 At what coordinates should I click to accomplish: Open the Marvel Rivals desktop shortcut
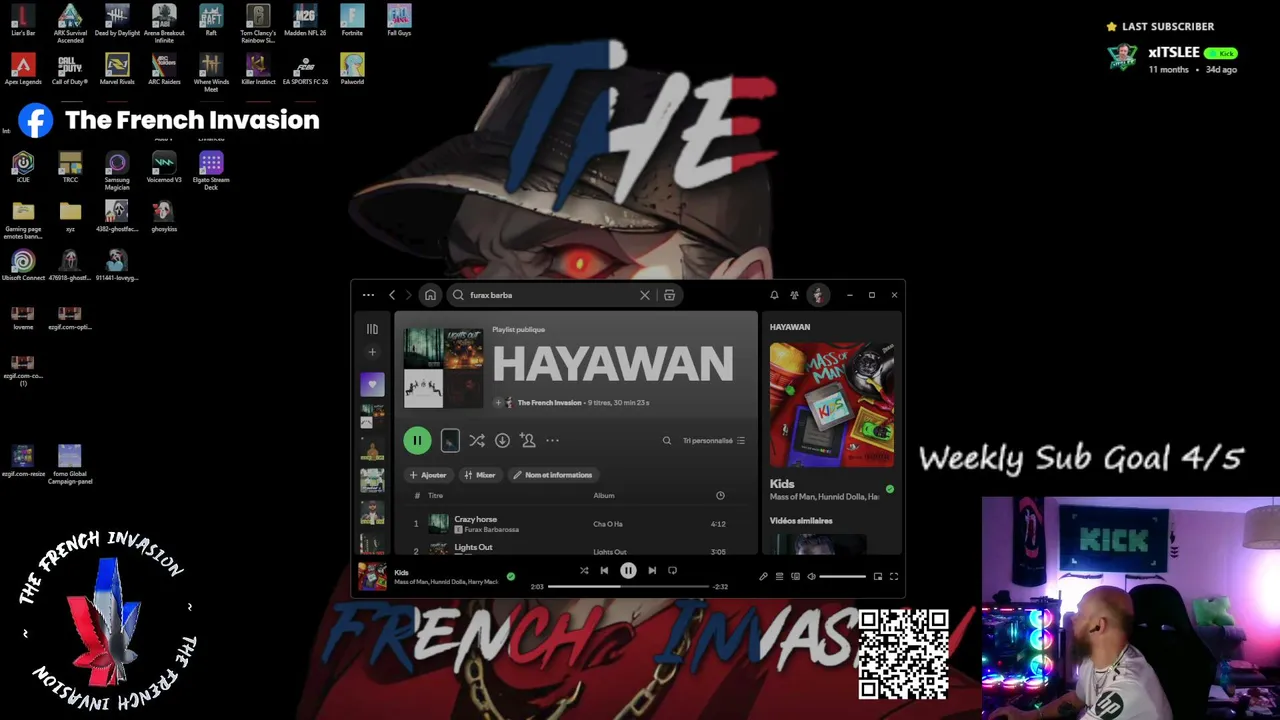click(x=117, y=70)
